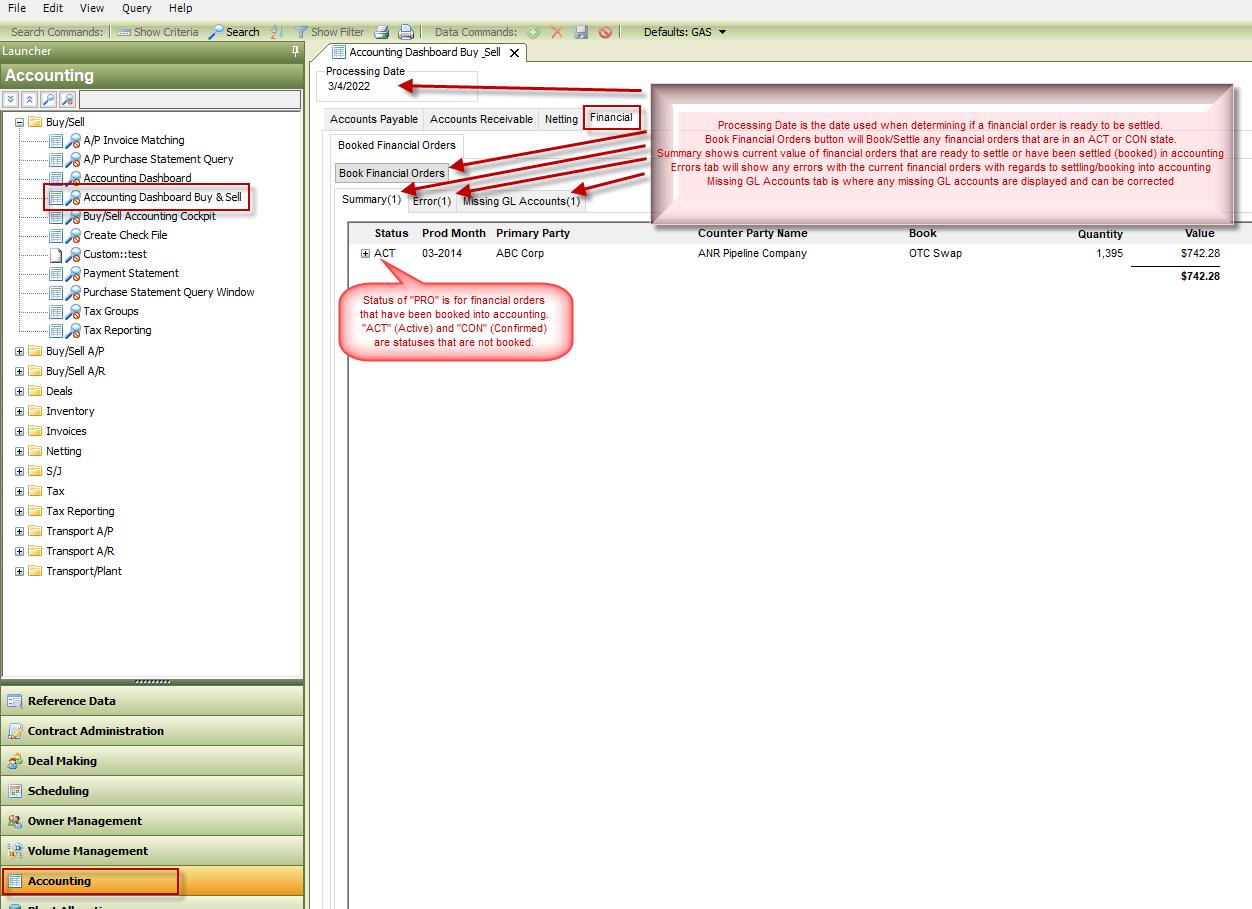Viewport: 1252px width, 909px height.
Task: Click the printer icon in the toolbar
Action: [x=406, y=32]
